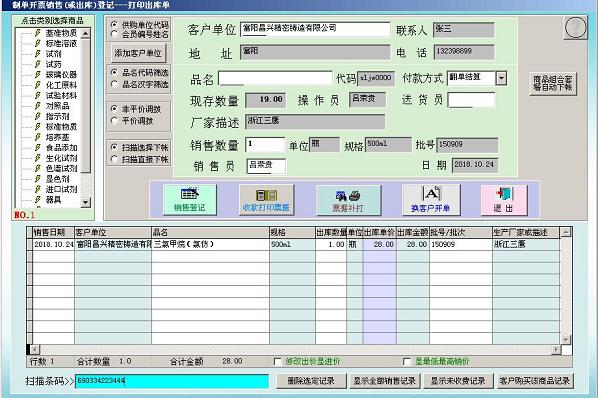Click the 送货员 delivery person field
This screenshot has width=598, height=398.
(x=471, y=100)
